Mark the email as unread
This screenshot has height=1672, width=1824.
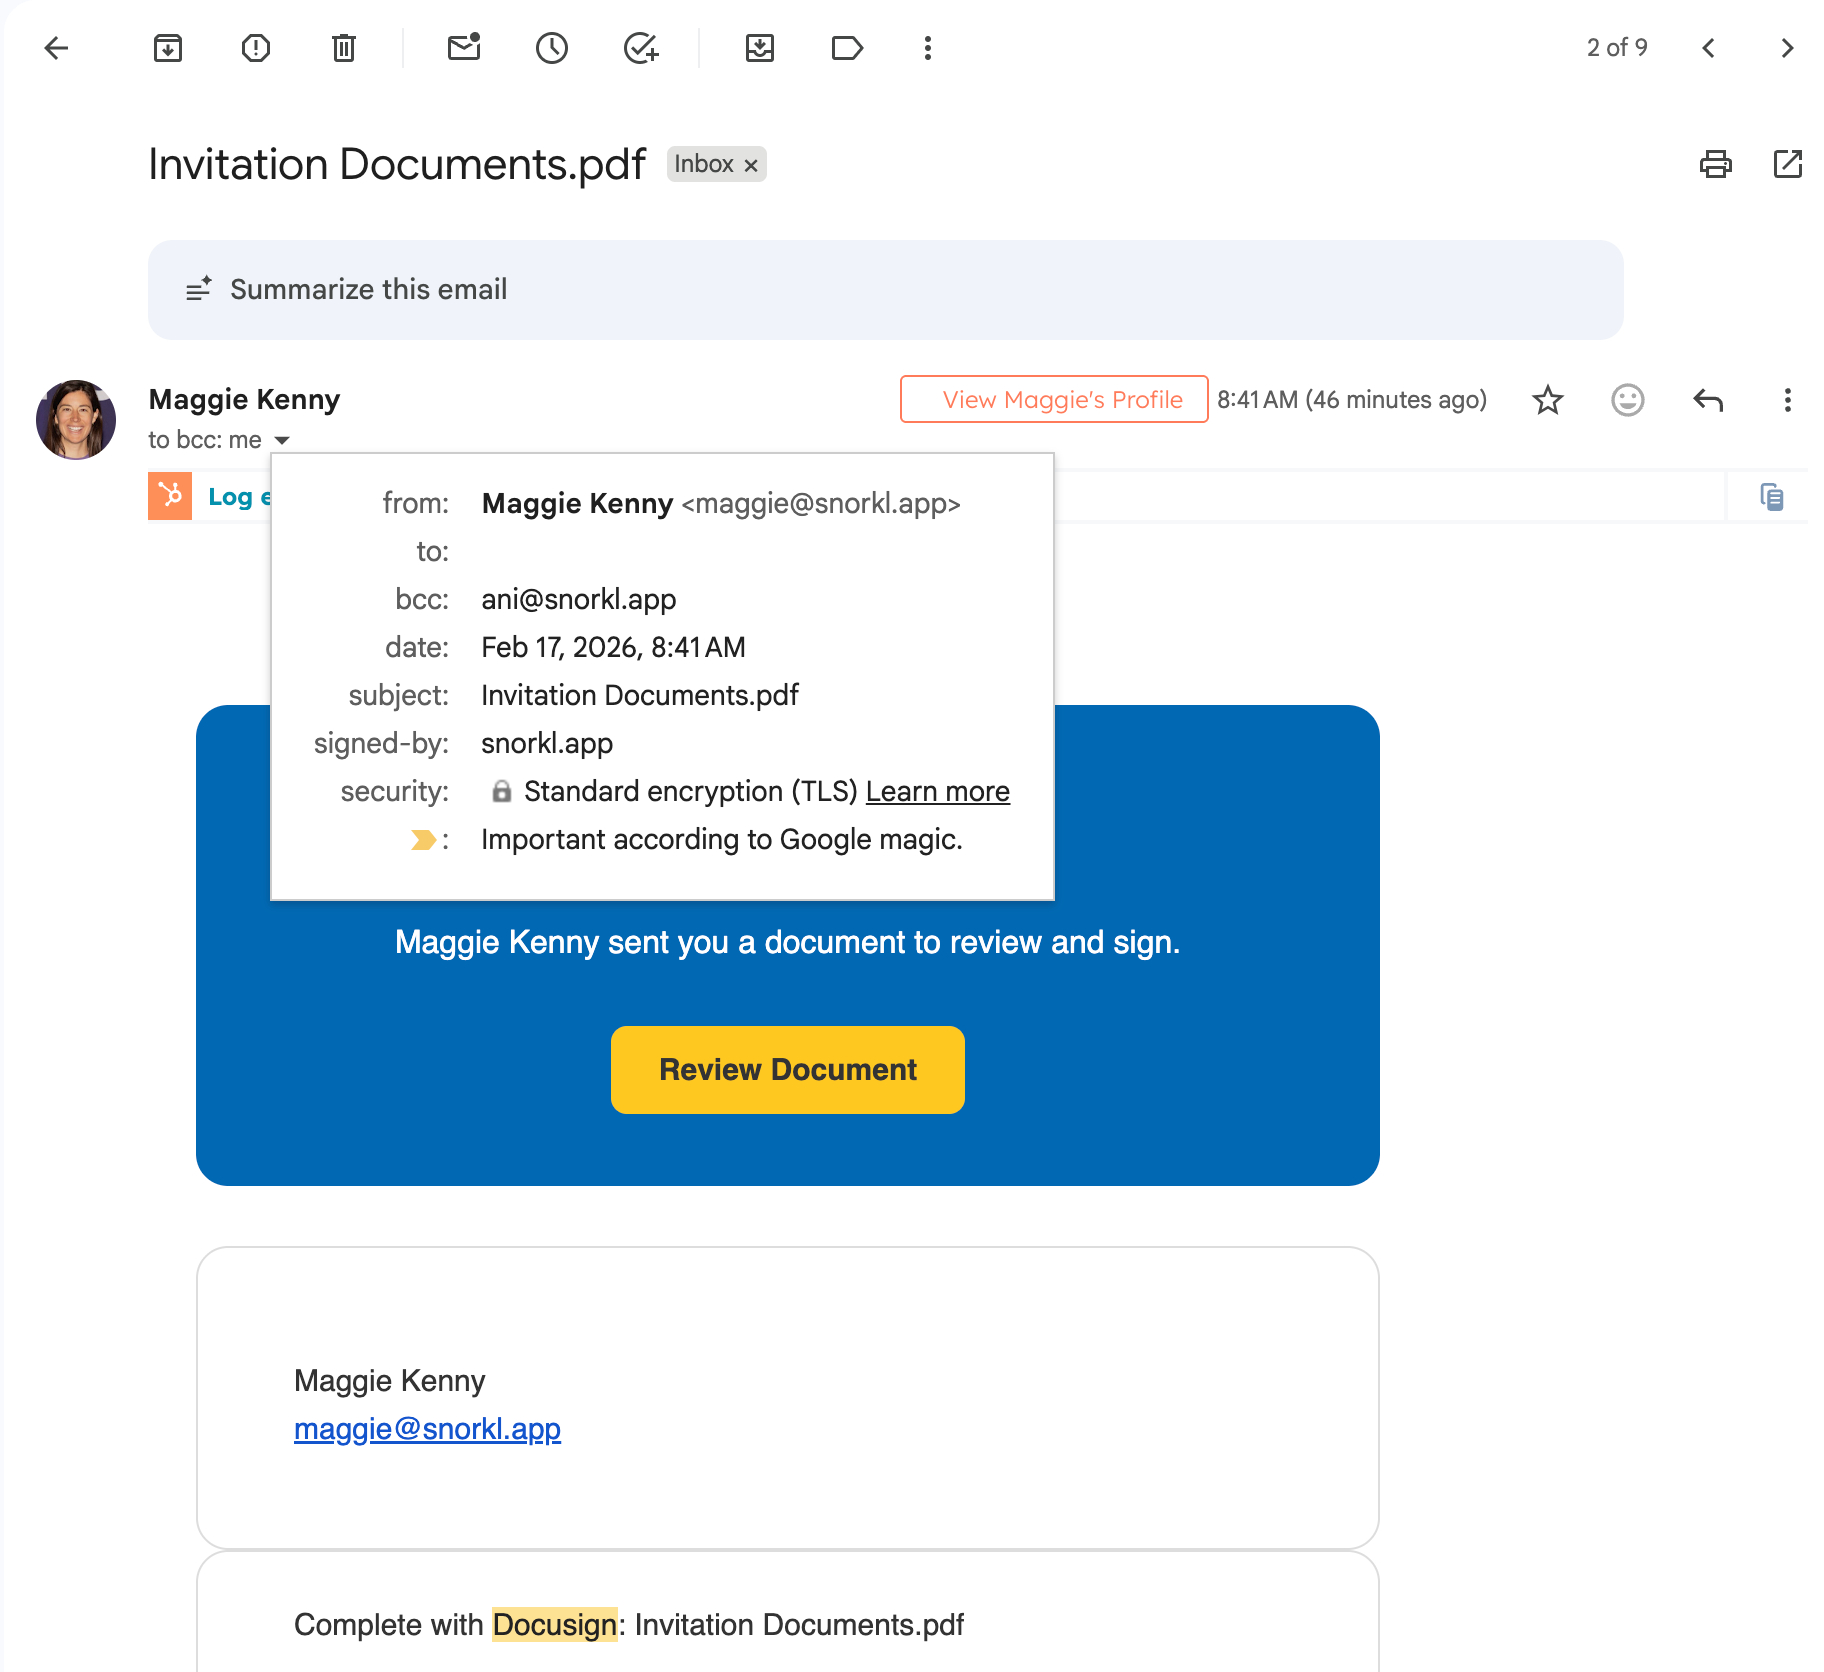[x=464, y=48]
